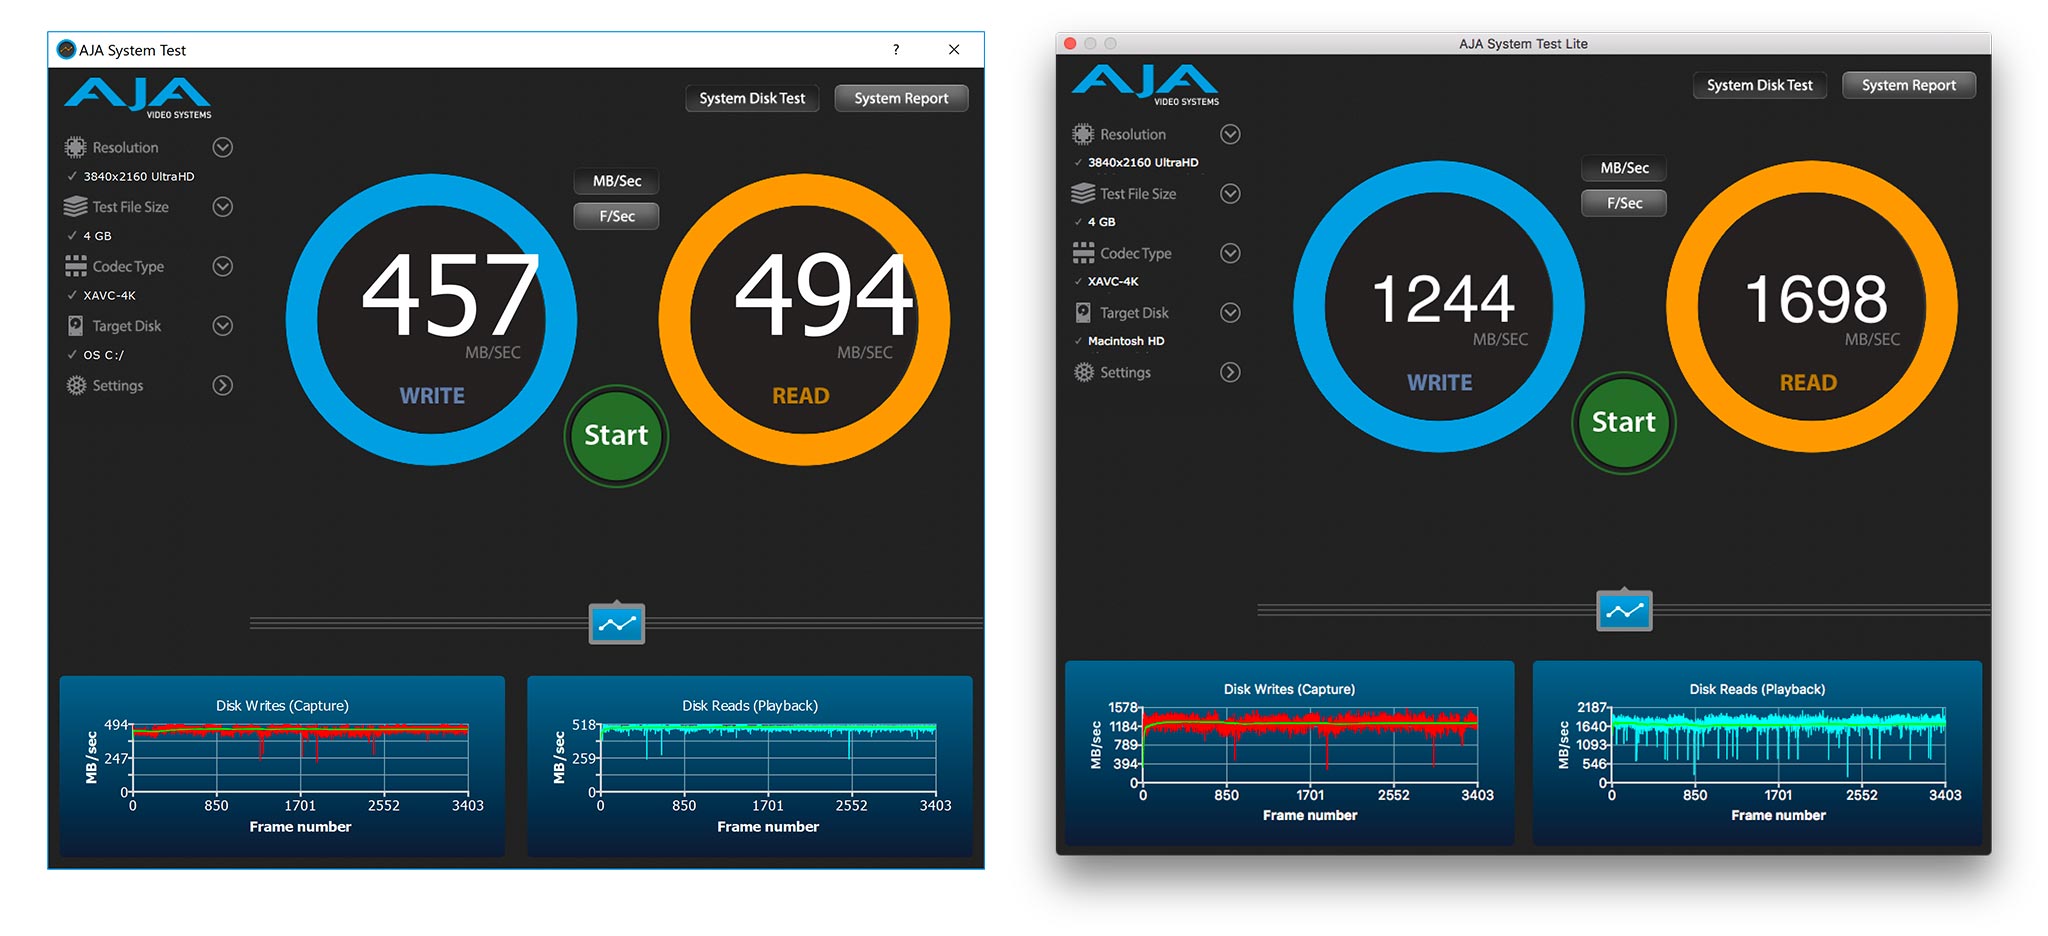Click 494 MB/sec read gauge, Windows window

click(805, 320)
